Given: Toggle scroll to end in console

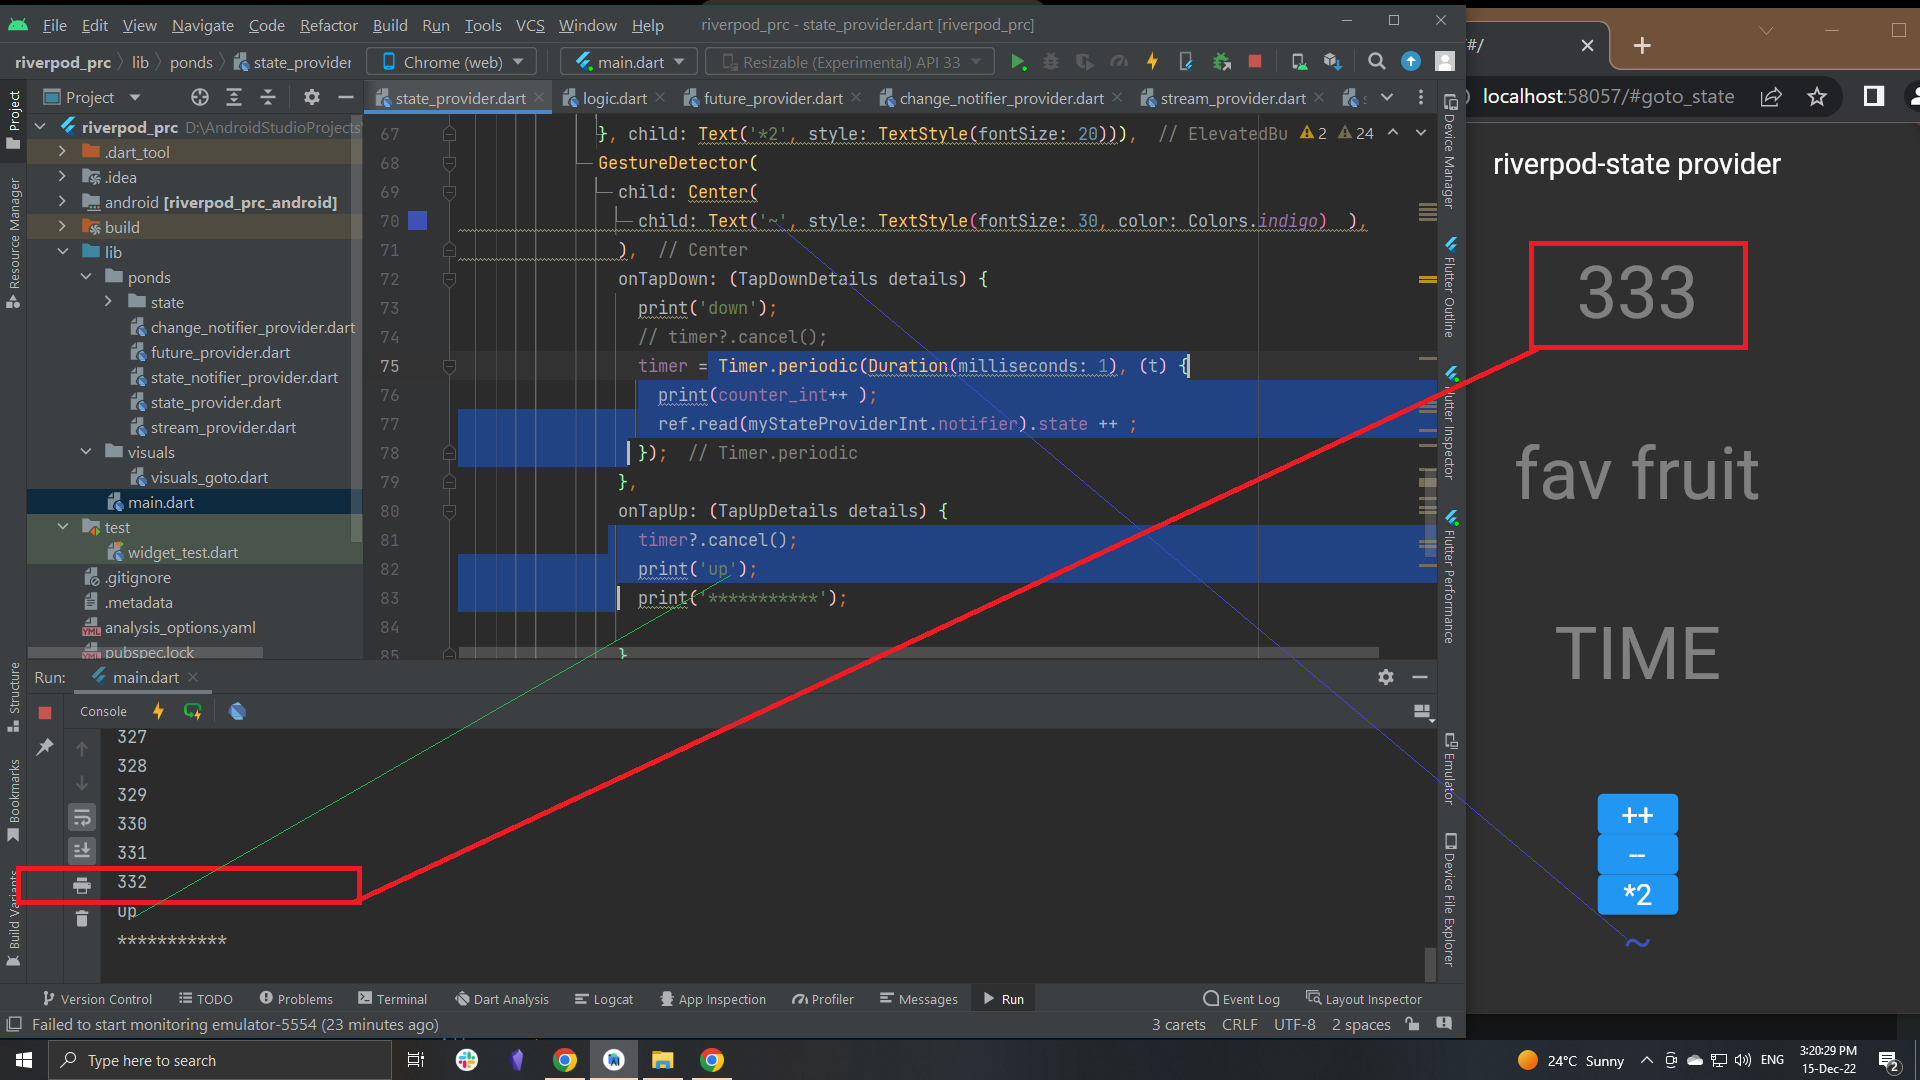Looking at the screenshot, I should pyautogui.click(x=82, y=850).
